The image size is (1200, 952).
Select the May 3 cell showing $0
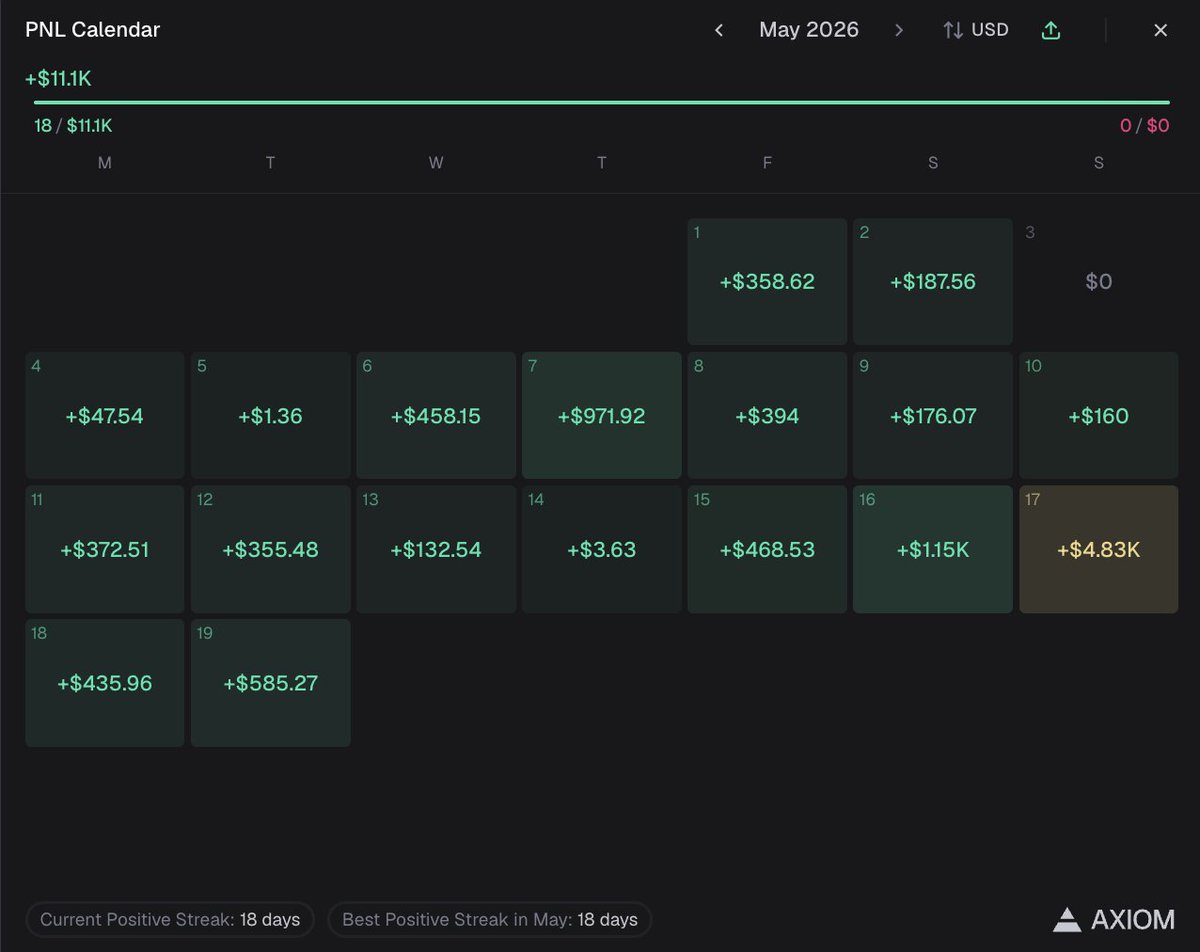(1099, 281)
